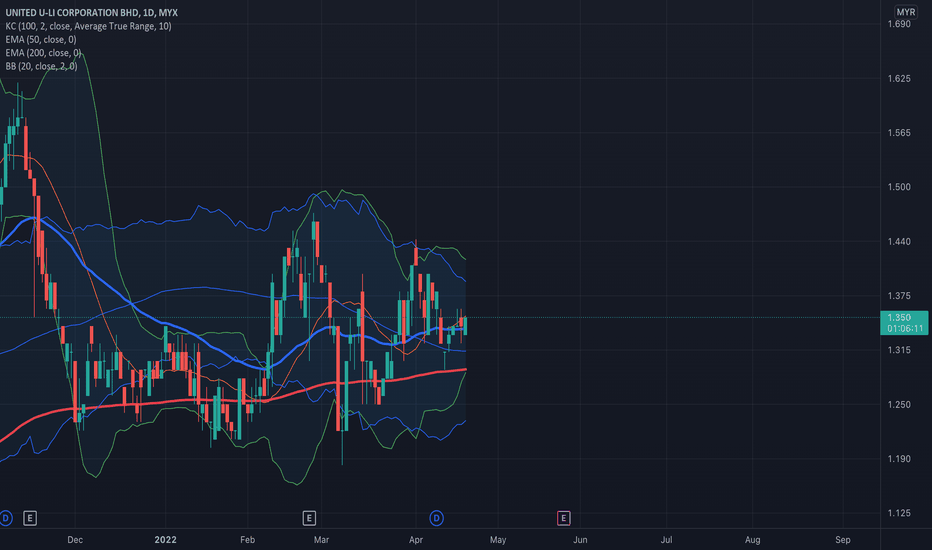Click the 1.690 price axis label
This screenshot has height=550, width=932.
point(899,24)
